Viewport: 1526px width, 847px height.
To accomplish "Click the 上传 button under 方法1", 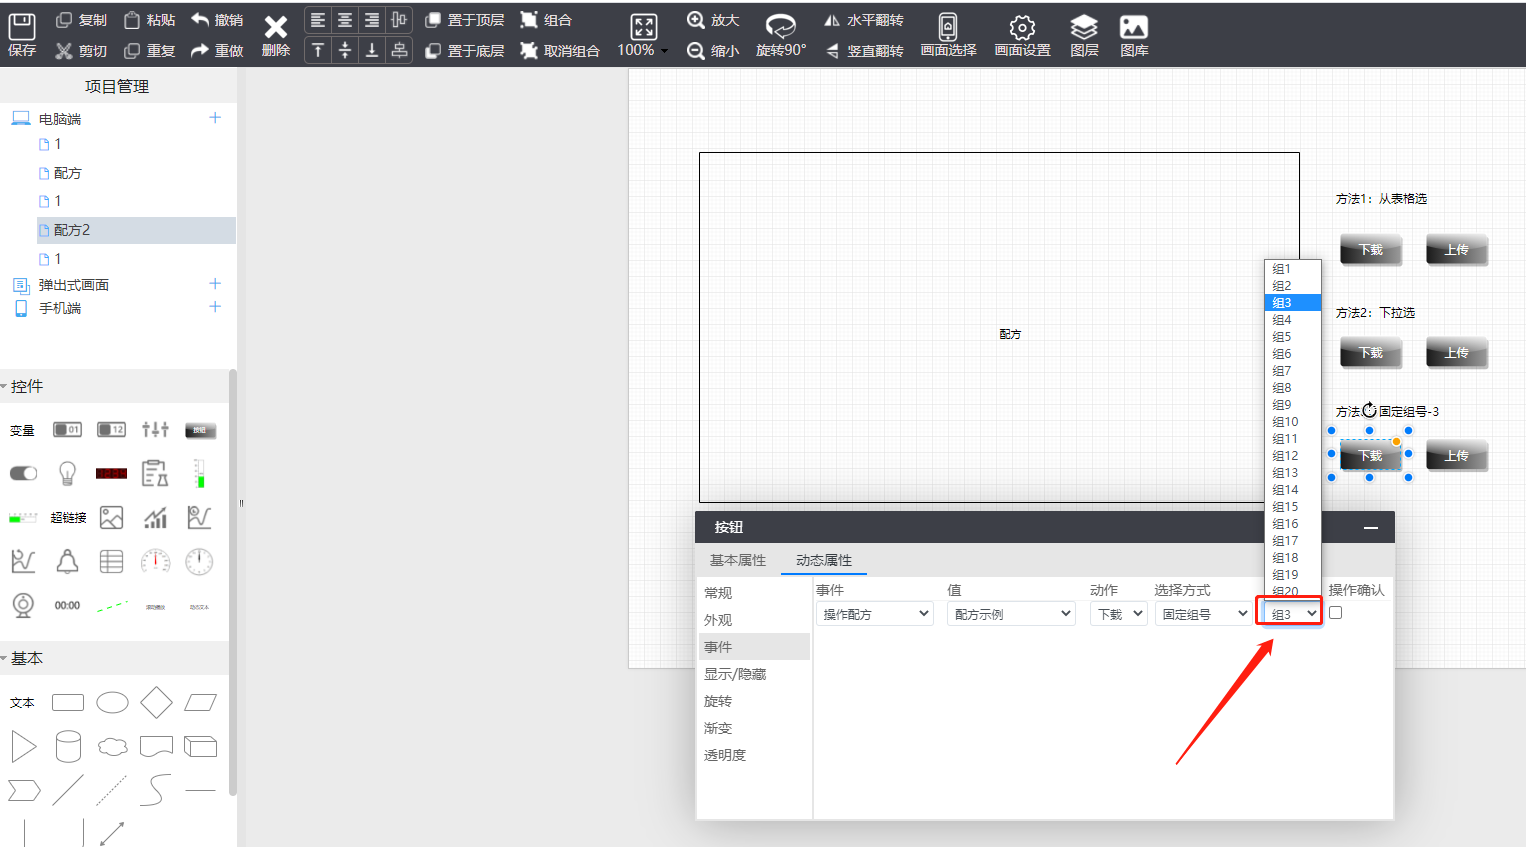I will 1456,250.
